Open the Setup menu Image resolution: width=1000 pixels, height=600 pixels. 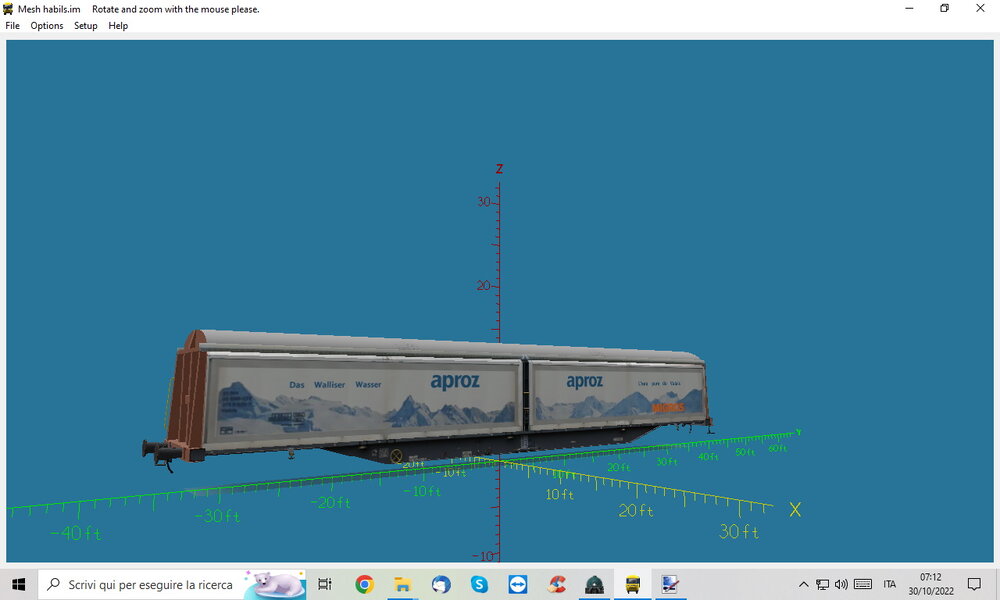tap(85, 26)
